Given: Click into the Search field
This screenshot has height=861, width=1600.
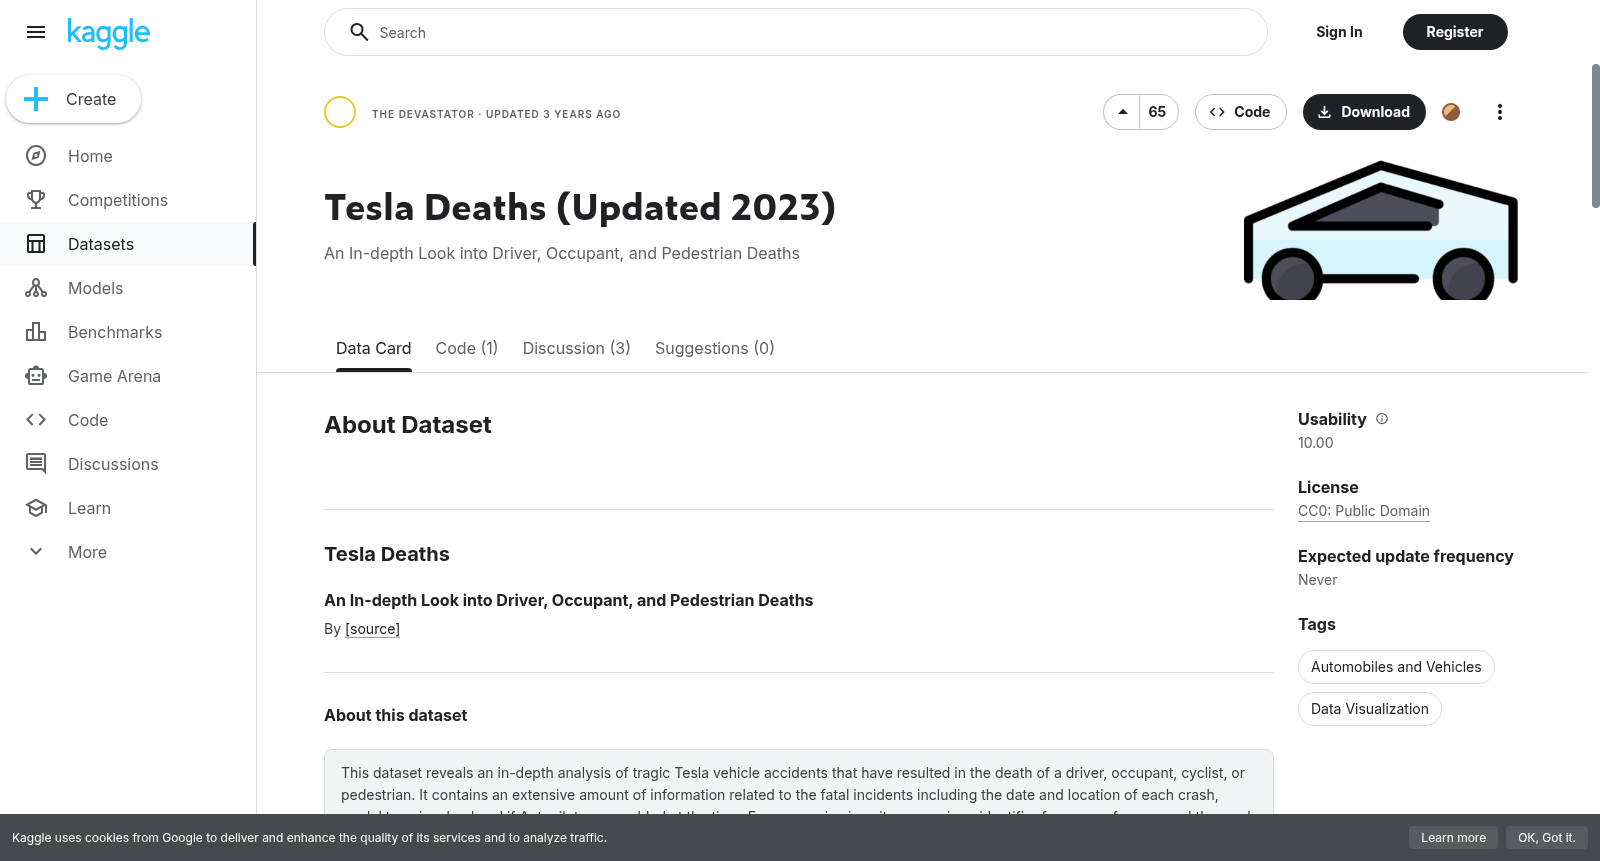Looking at the screenshot, I should coord(796,32).
